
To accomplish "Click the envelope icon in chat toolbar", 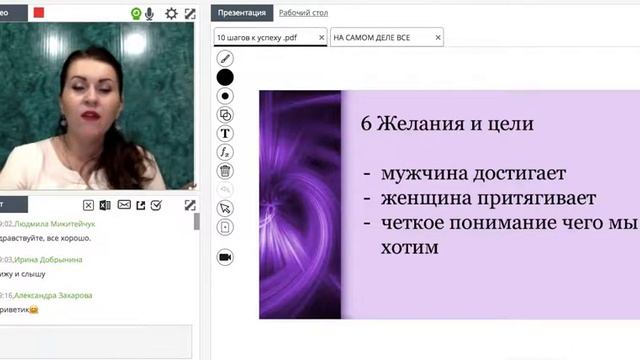I will (124, 204).
